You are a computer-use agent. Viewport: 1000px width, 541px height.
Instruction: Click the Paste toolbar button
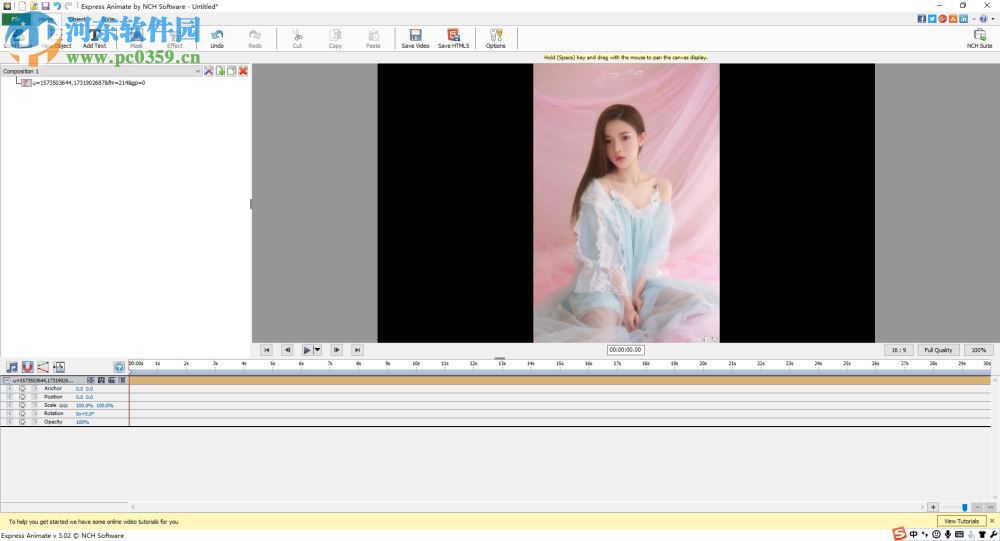tap(373, 38)
